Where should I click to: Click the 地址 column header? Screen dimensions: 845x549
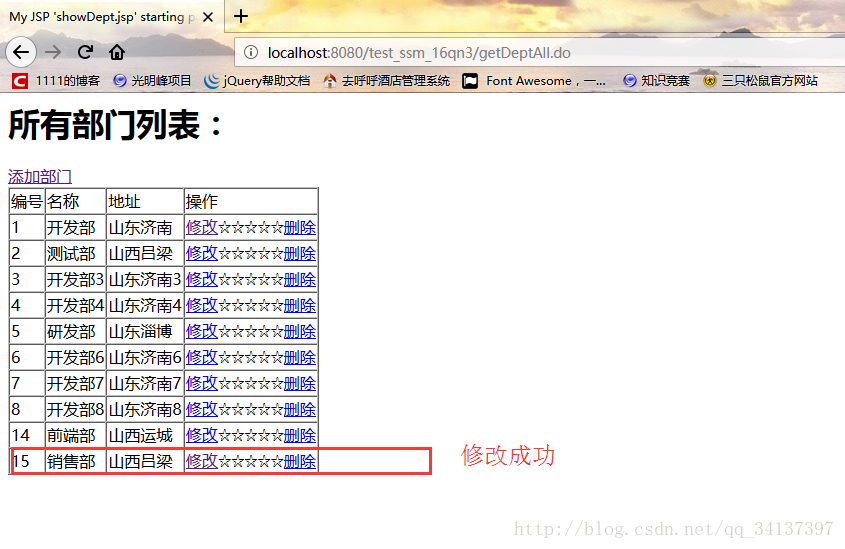tap(145, 201)
